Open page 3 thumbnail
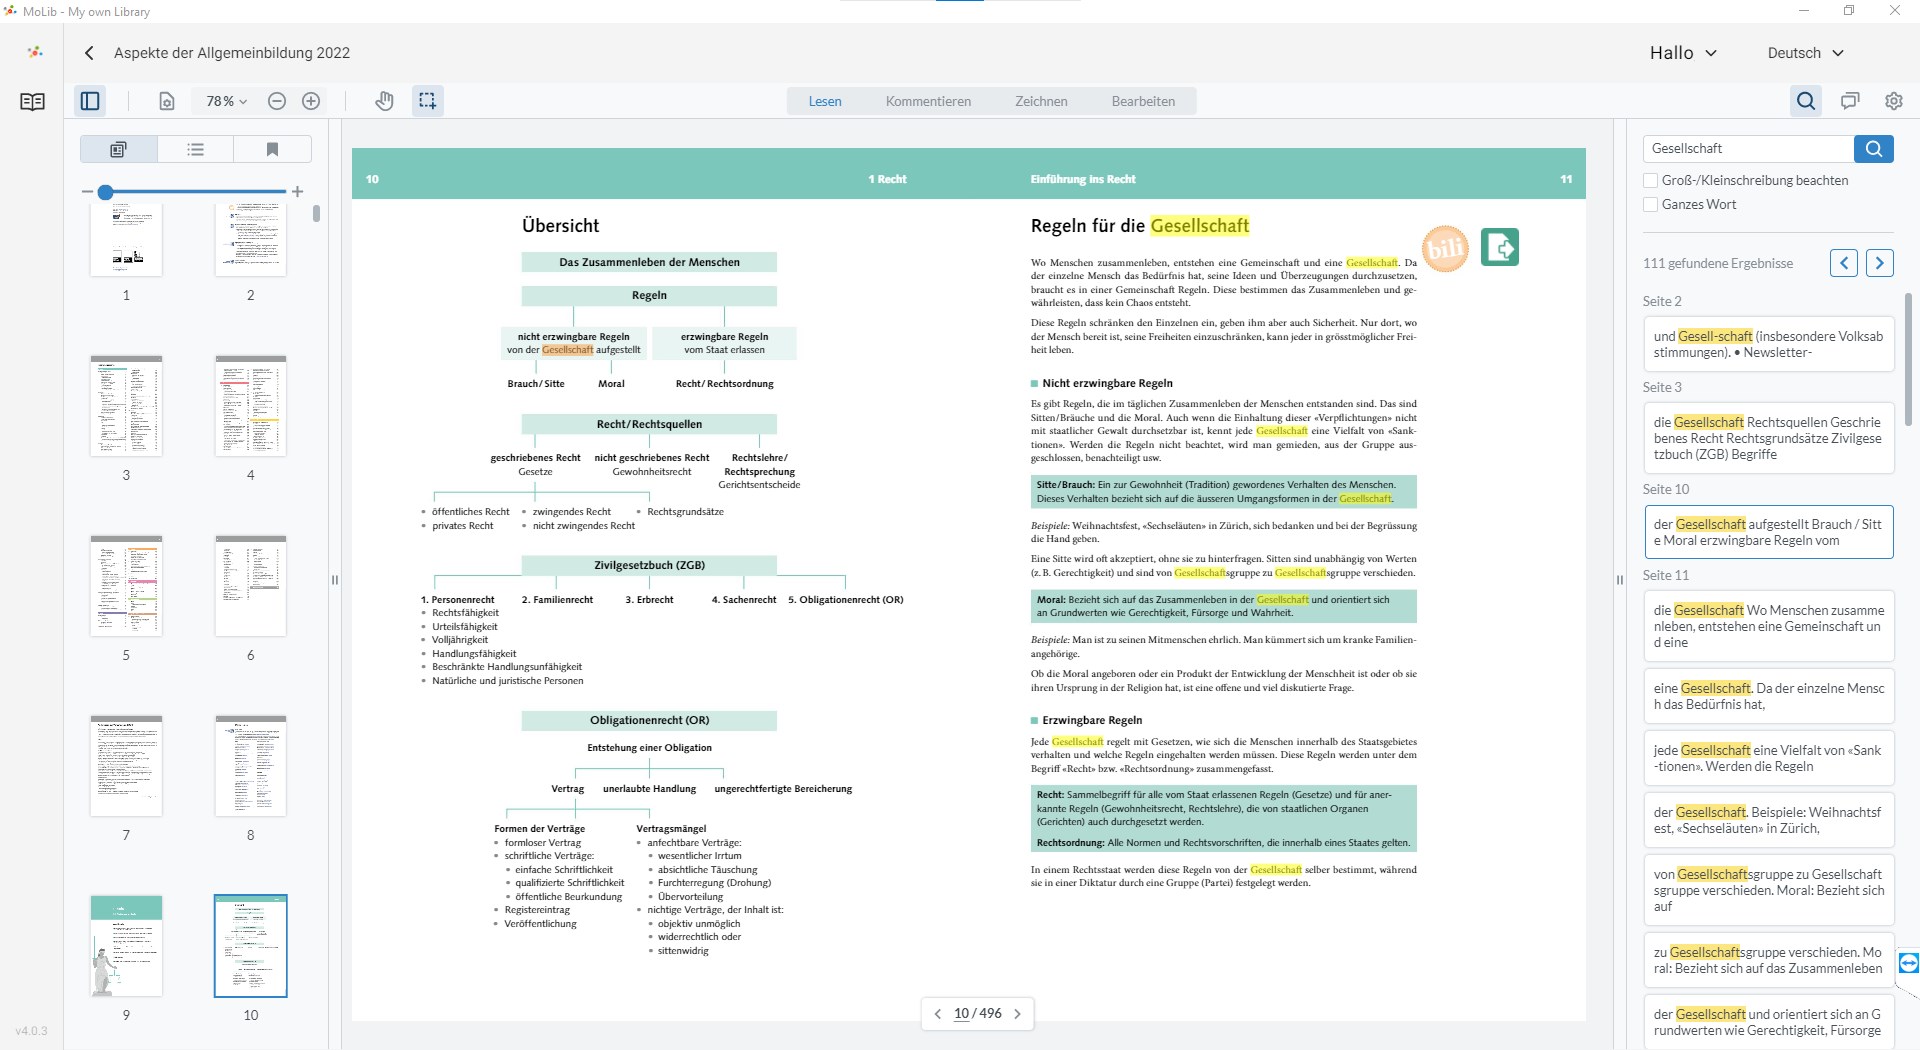The height and width of the screenshot is (1050, 1920). click(126, 406)
